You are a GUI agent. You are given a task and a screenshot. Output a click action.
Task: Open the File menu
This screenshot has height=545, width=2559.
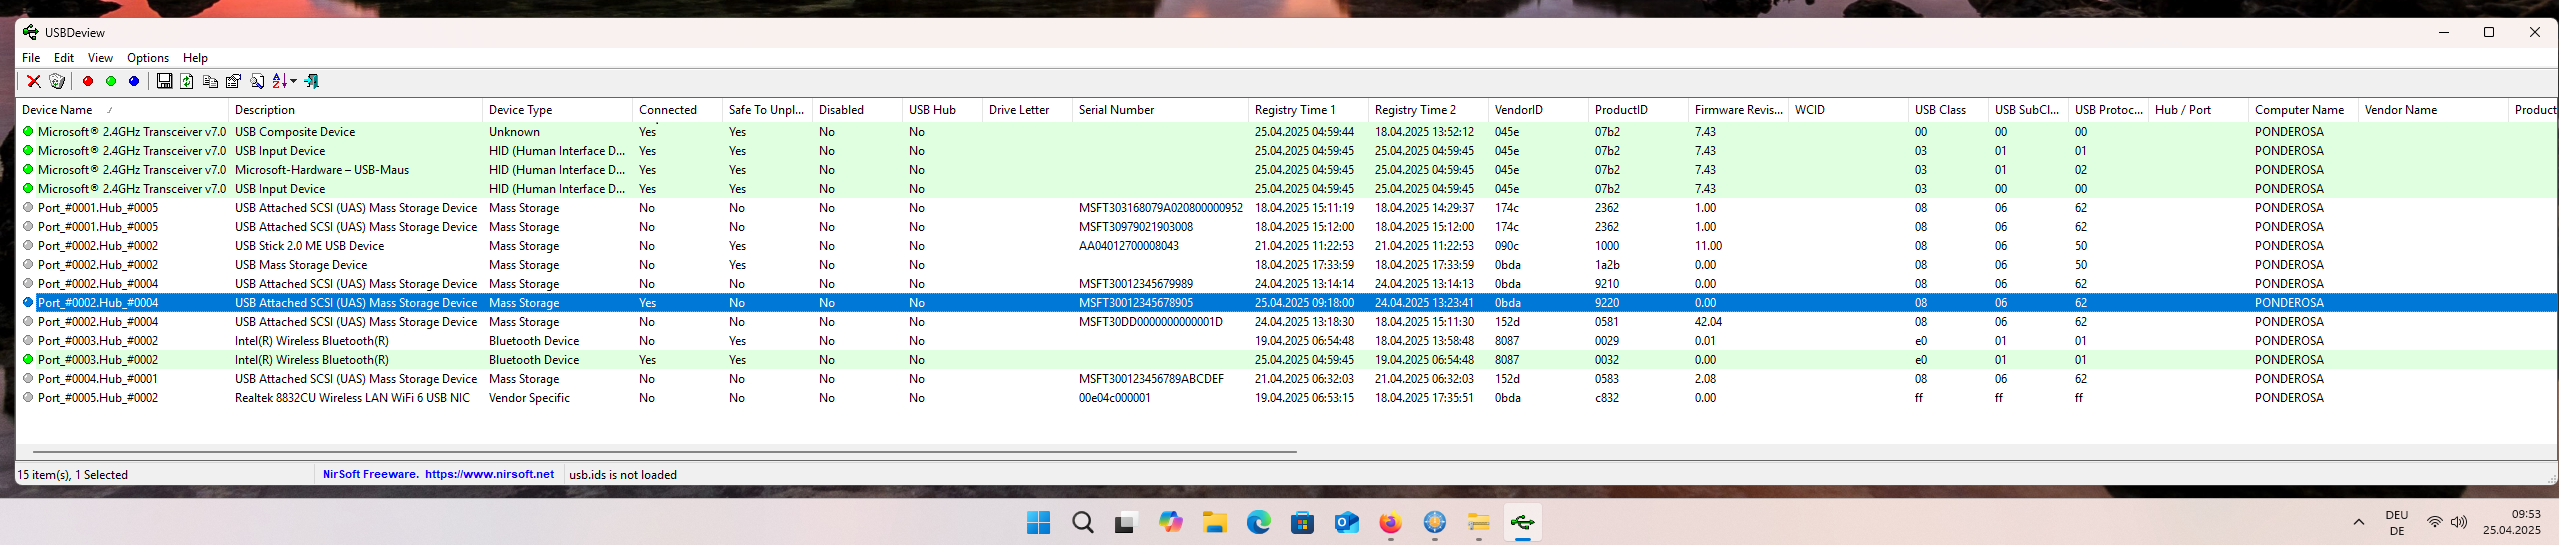point(31,58)
